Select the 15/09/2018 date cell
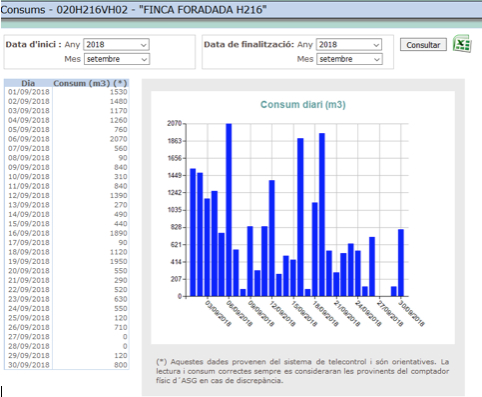The image size is (482, 397). click(x=29, y=224)
